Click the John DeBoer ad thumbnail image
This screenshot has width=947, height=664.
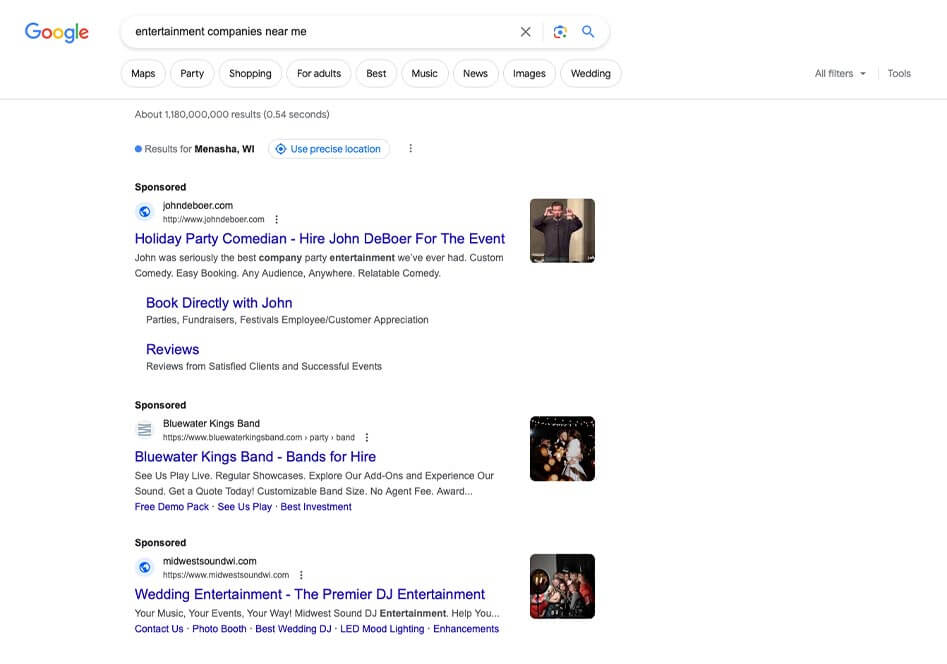(x=562, y=231)
